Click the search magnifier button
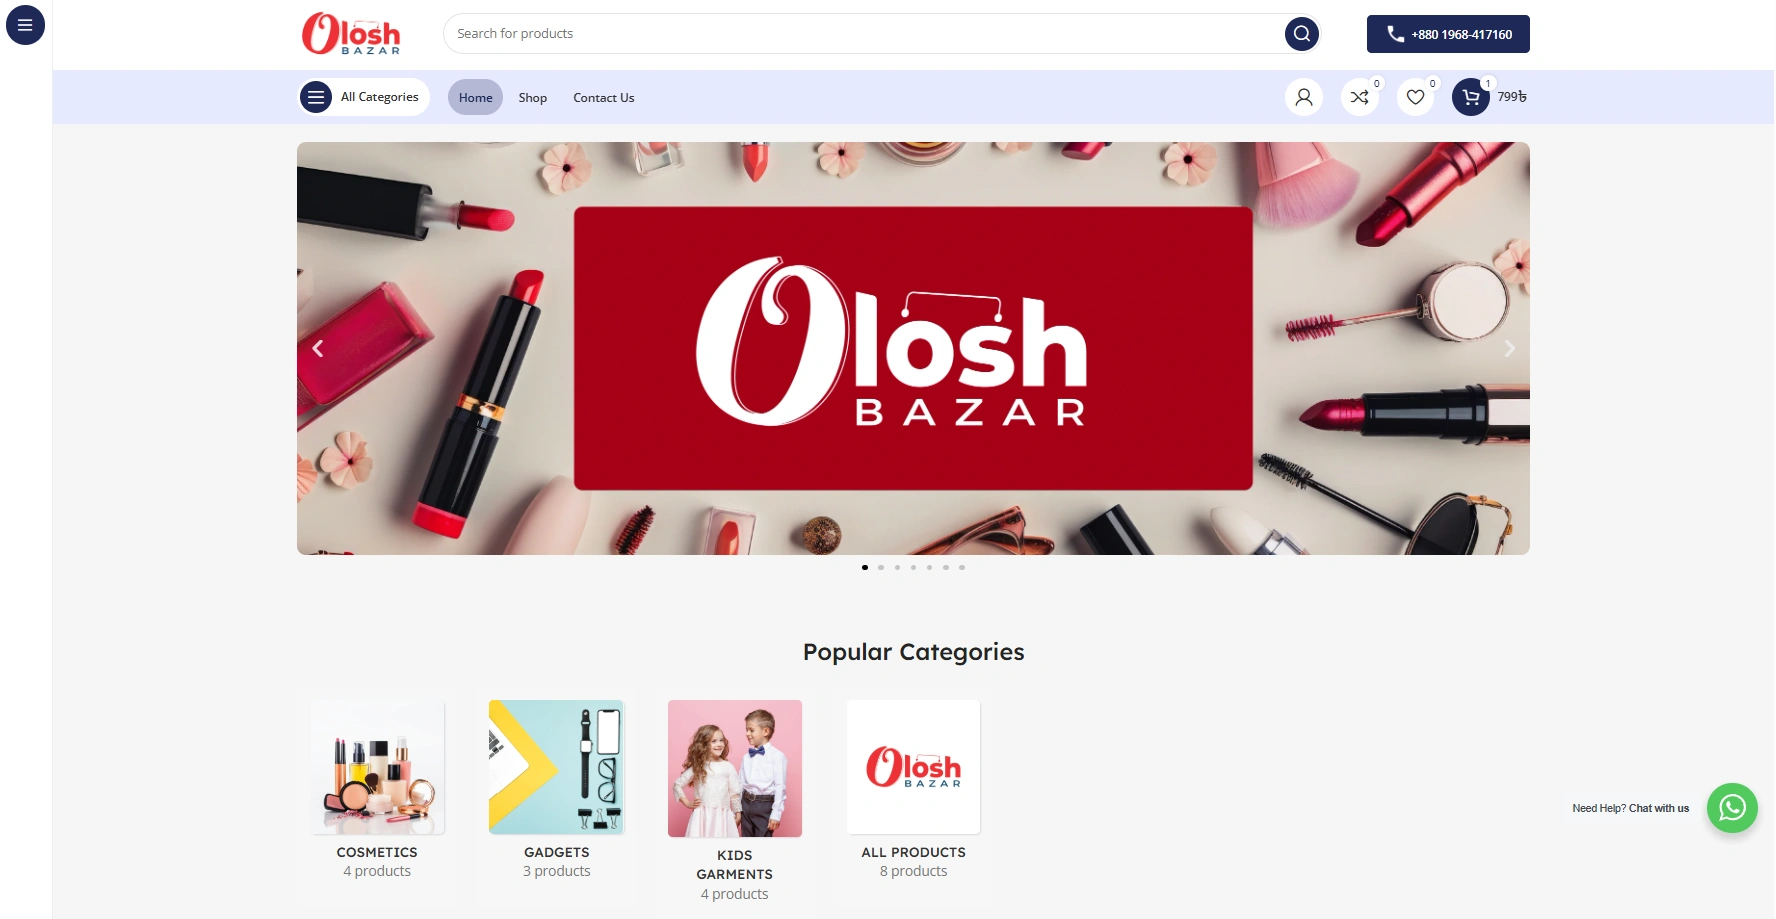Viewport: 1776px width, 919px height. coord(1301,34)
